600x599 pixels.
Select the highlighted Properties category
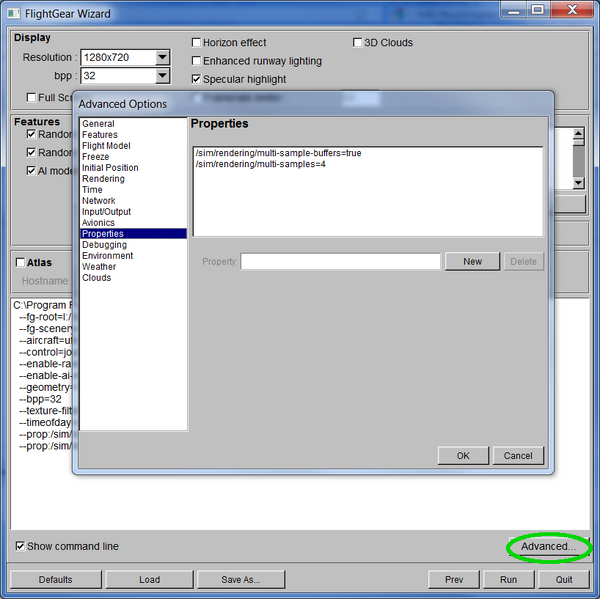click(x=134, y=233)
